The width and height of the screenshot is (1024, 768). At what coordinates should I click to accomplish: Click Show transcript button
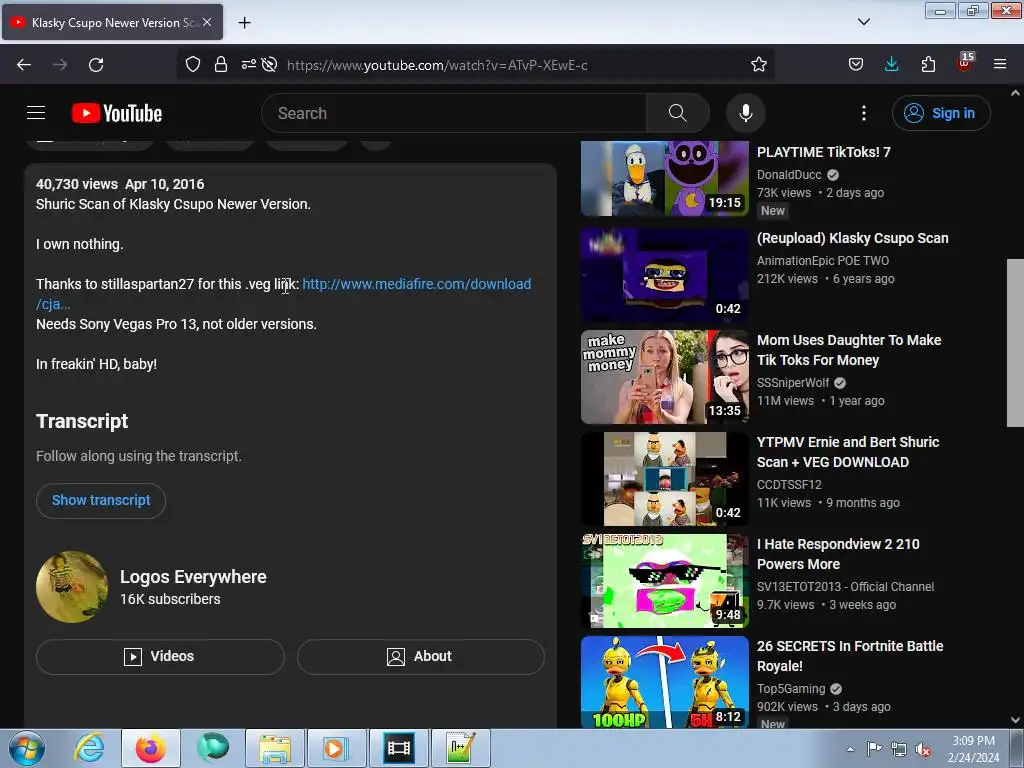[x=101, y=500]
